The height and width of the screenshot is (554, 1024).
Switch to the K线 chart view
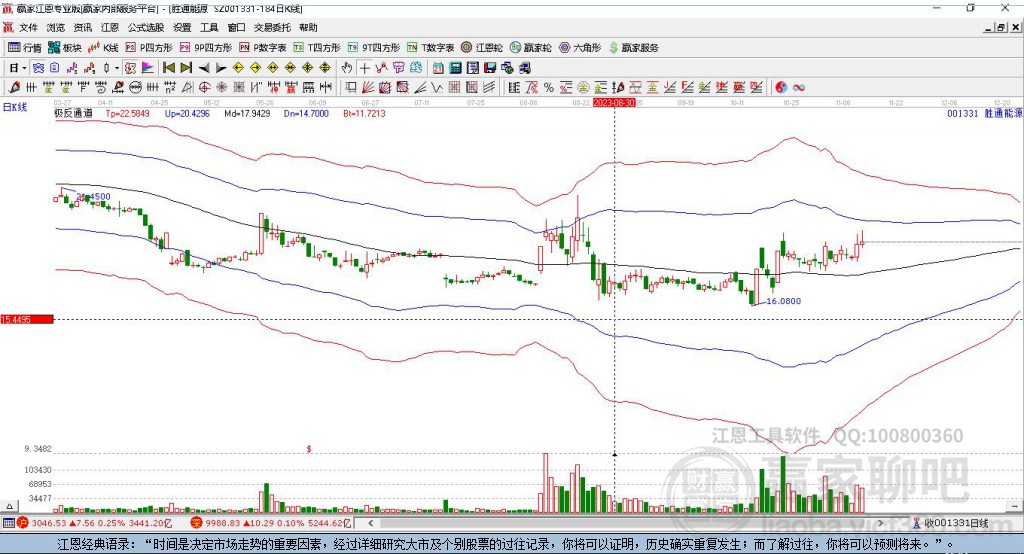[x=103, y=48]
